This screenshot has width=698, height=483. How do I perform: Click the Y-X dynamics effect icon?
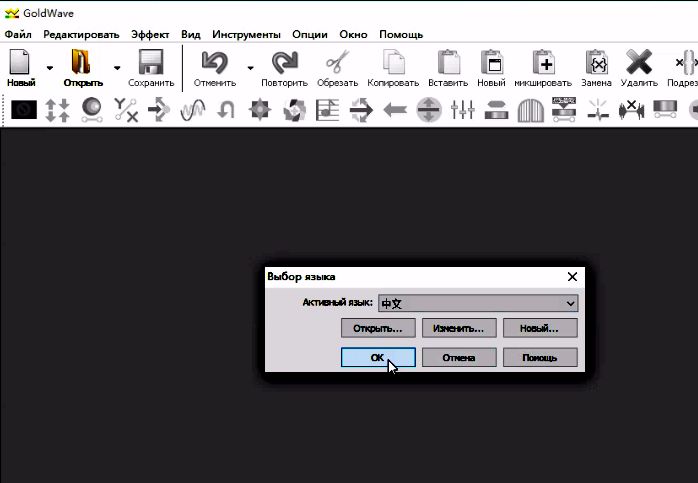click(x=126, y=110)
